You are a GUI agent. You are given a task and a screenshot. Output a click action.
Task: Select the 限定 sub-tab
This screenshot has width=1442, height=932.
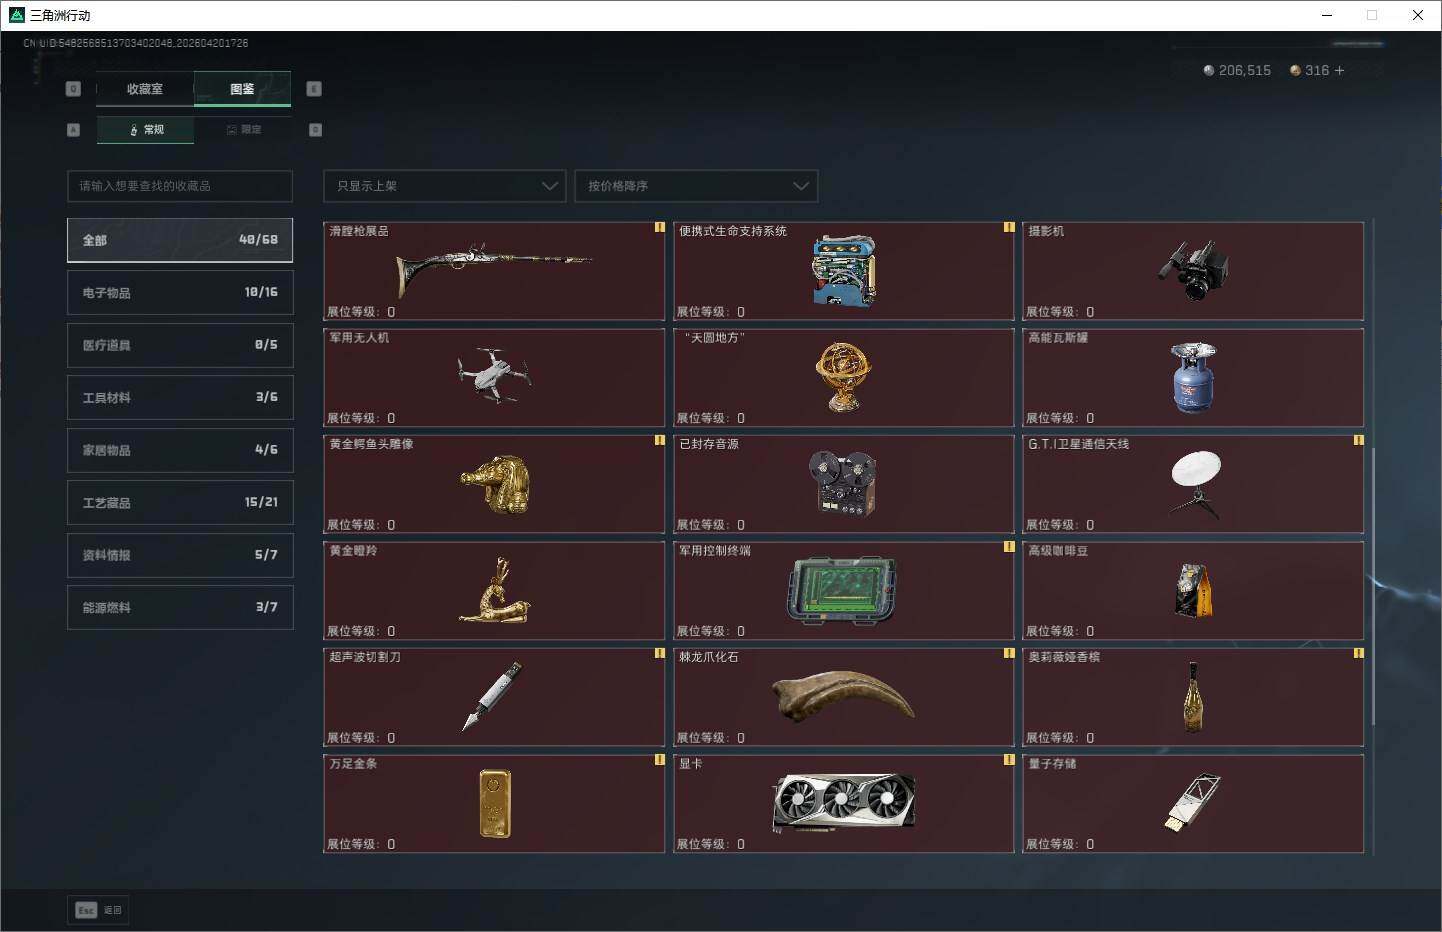(x=243, y=130)
